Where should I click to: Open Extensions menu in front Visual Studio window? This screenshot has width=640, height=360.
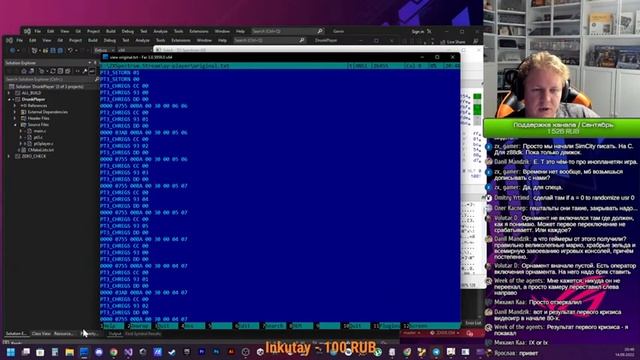[x=181, y=40]
